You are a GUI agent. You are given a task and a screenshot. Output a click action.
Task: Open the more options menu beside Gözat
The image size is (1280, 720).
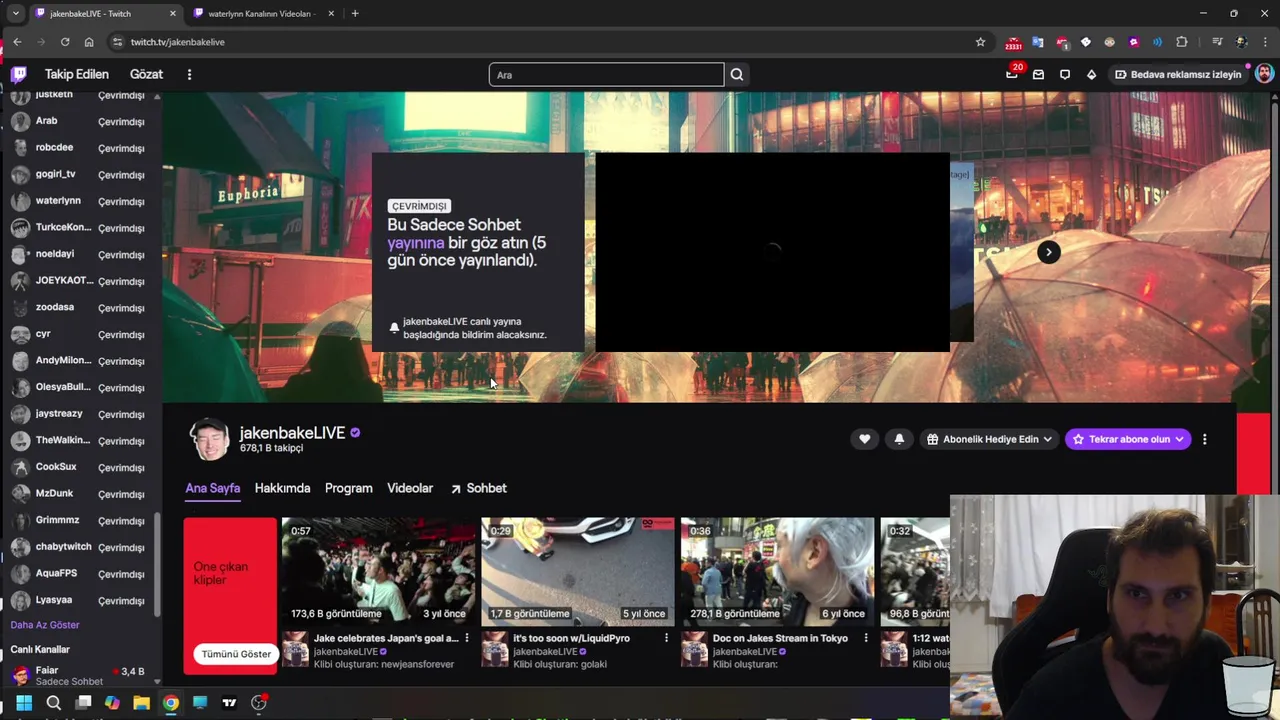[189, 74]
